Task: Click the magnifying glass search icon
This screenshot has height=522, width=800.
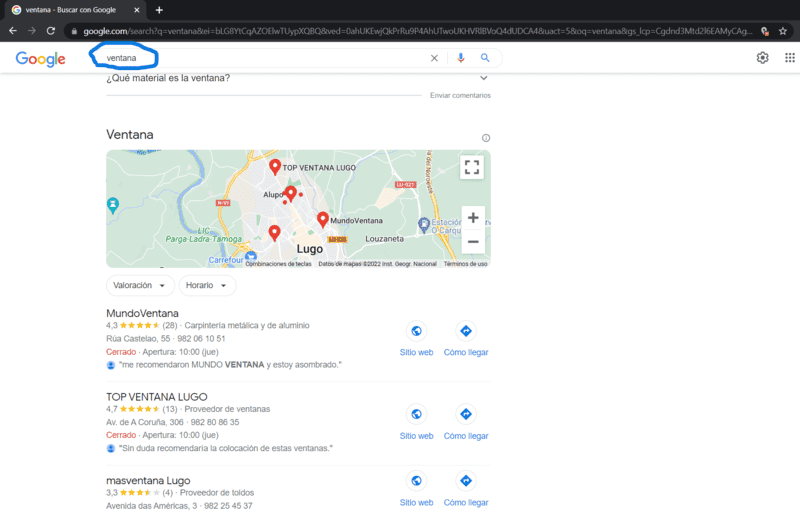Action: 485,58
